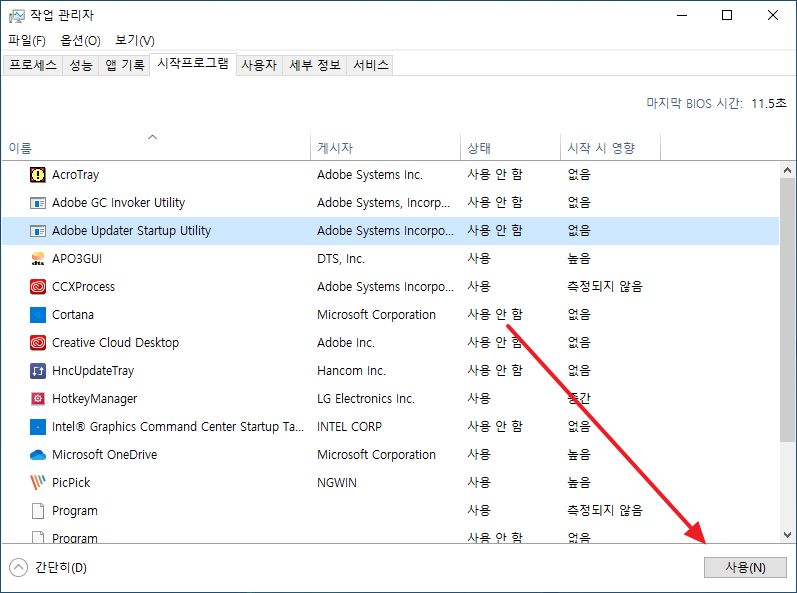Switch to the 앱 기록 tab
Viewport: 797px width, 593px height.
click(125, 65)
